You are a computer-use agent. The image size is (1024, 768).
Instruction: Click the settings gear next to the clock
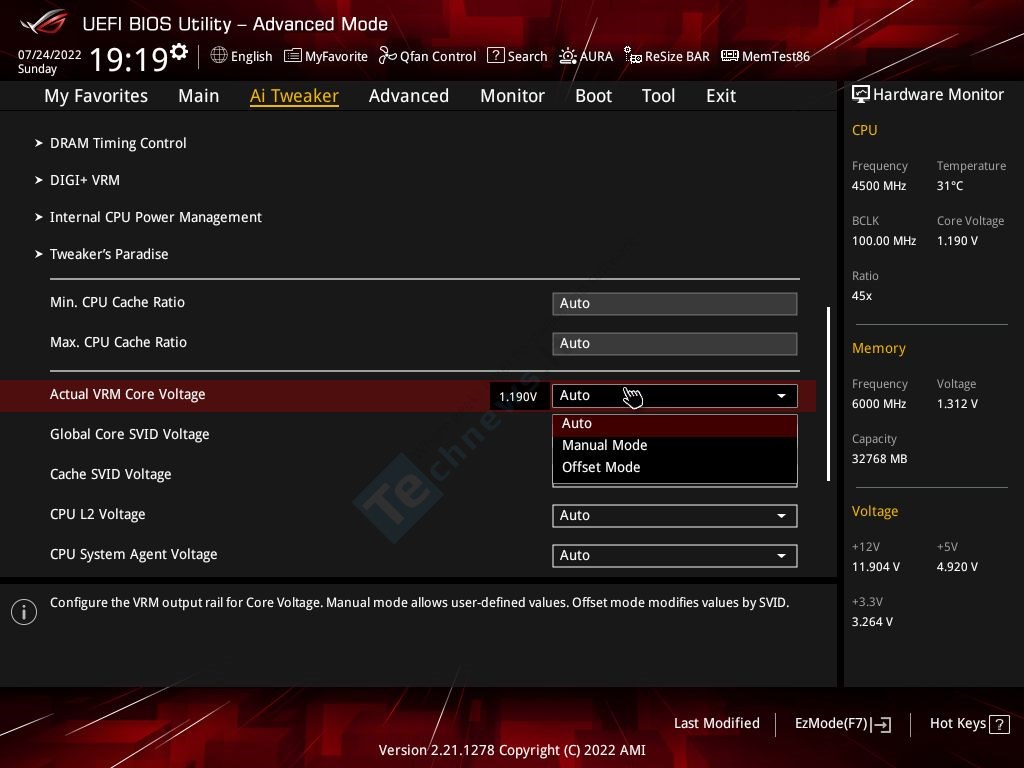[x=179, y=51]
